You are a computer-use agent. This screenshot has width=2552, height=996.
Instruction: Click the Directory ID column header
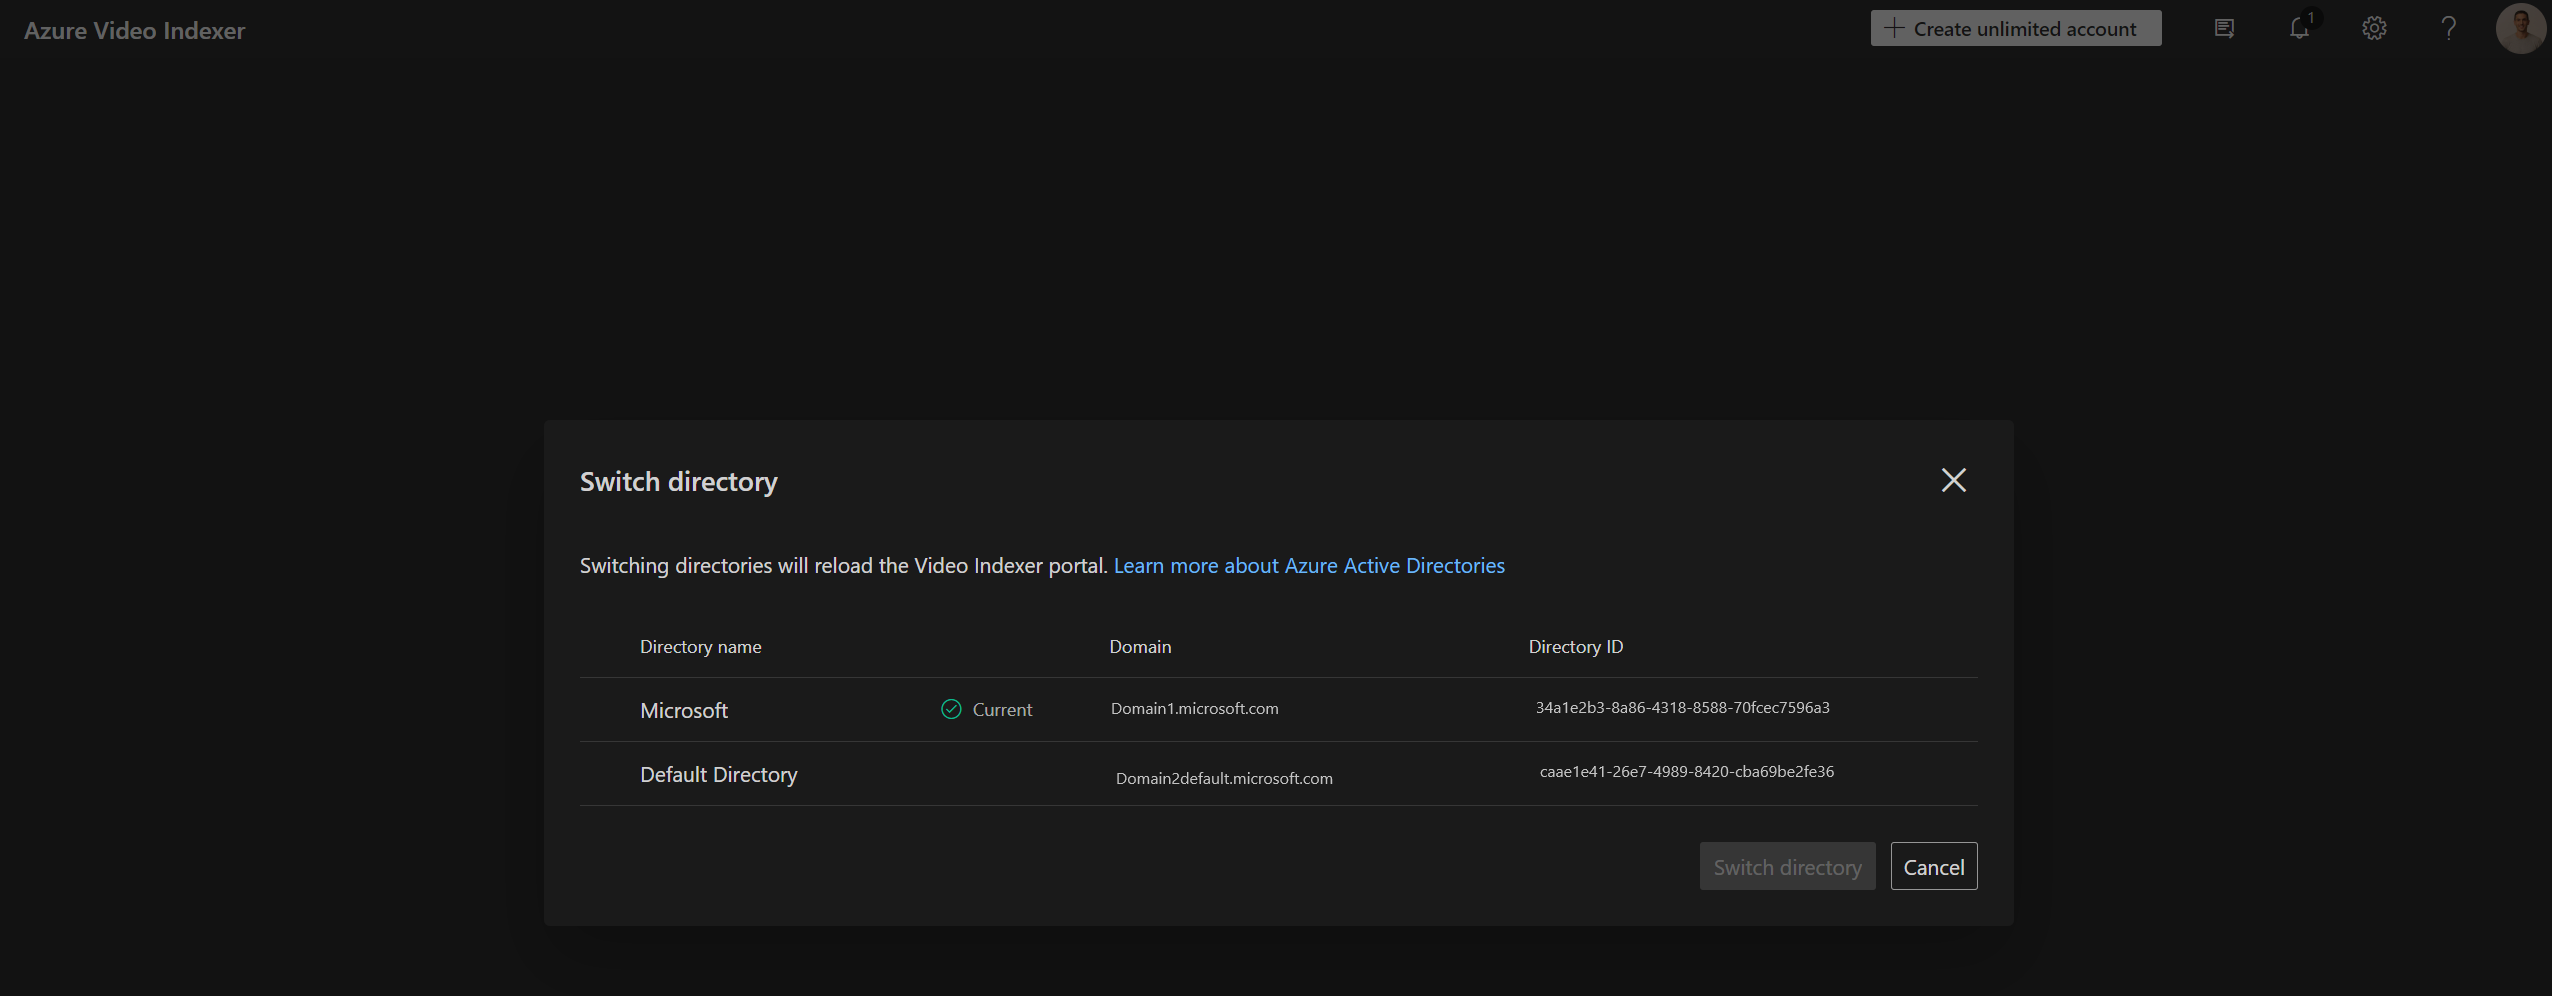coord(1575,647)
